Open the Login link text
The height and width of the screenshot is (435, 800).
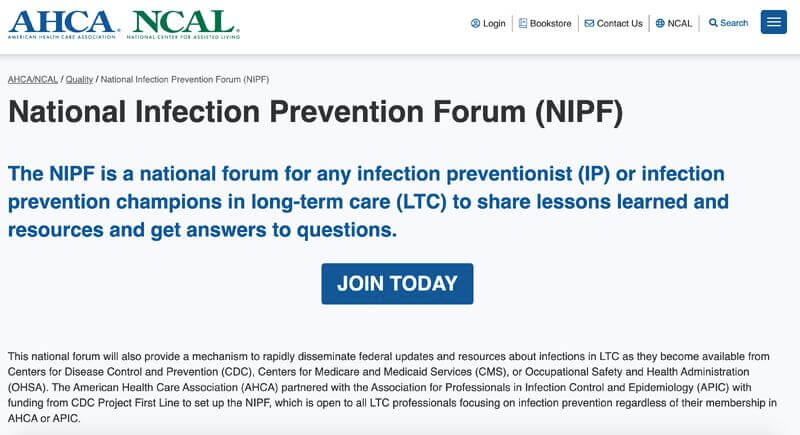pos(494,23)
